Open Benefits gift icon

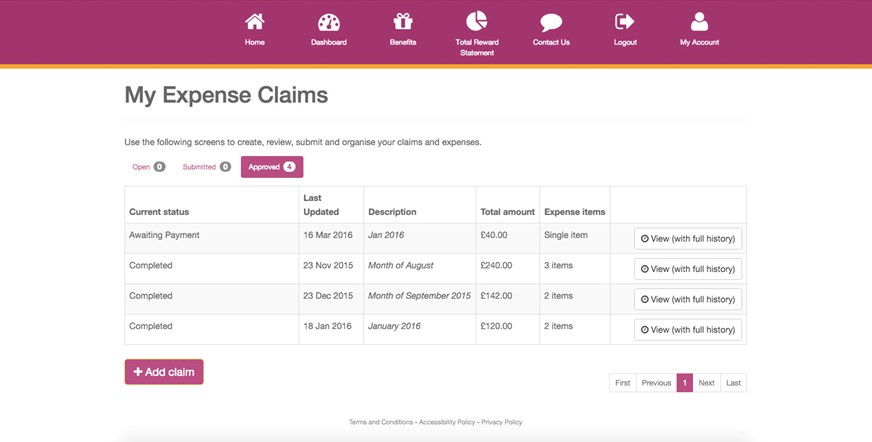coord(403,22)
